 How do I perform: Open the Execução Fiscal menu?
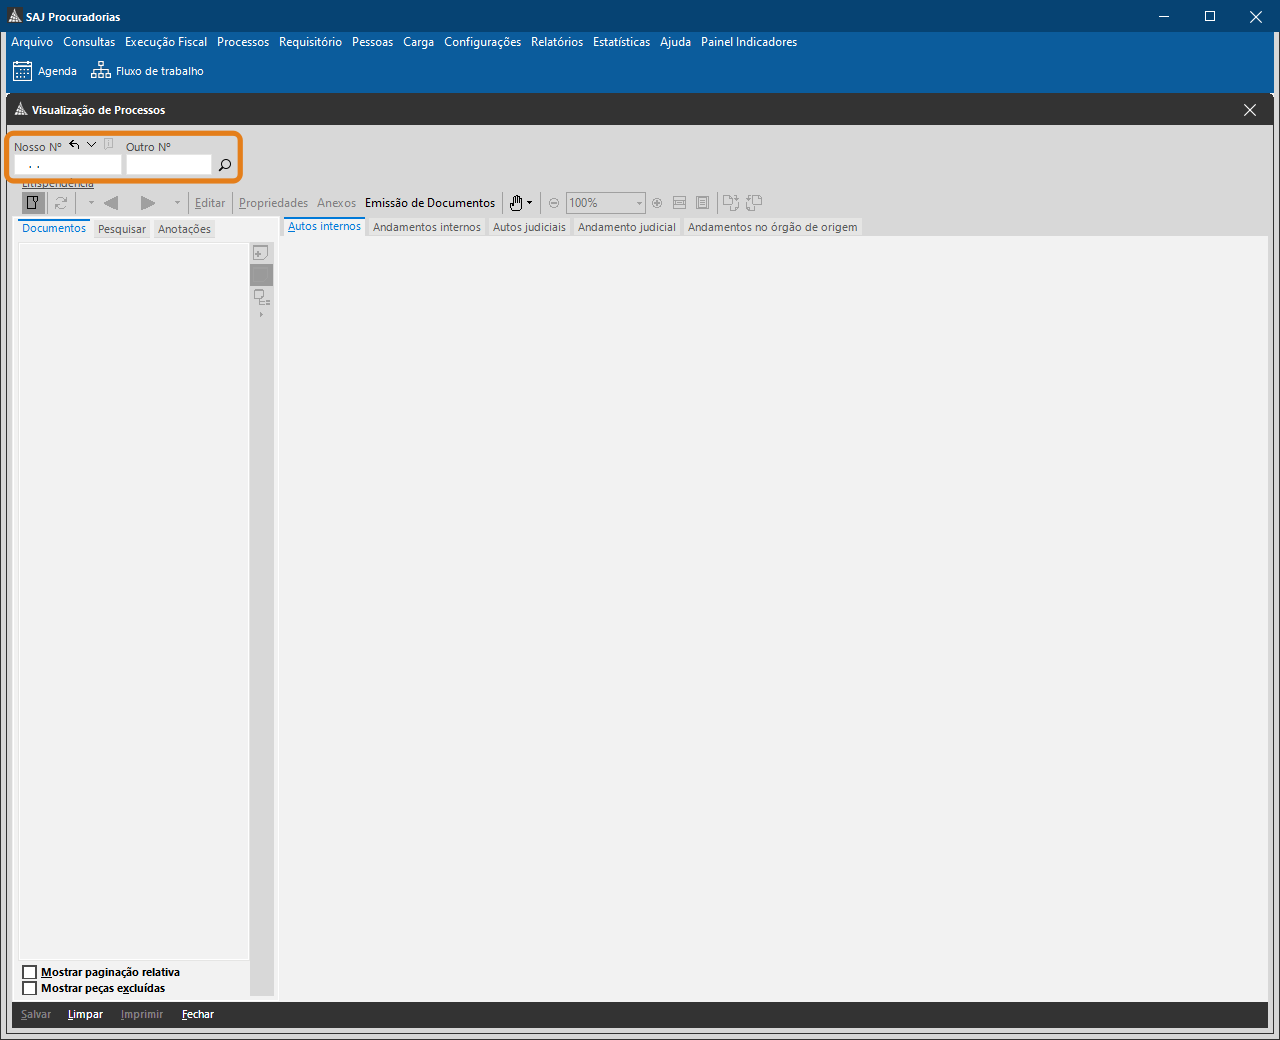[x=166, y=42]
